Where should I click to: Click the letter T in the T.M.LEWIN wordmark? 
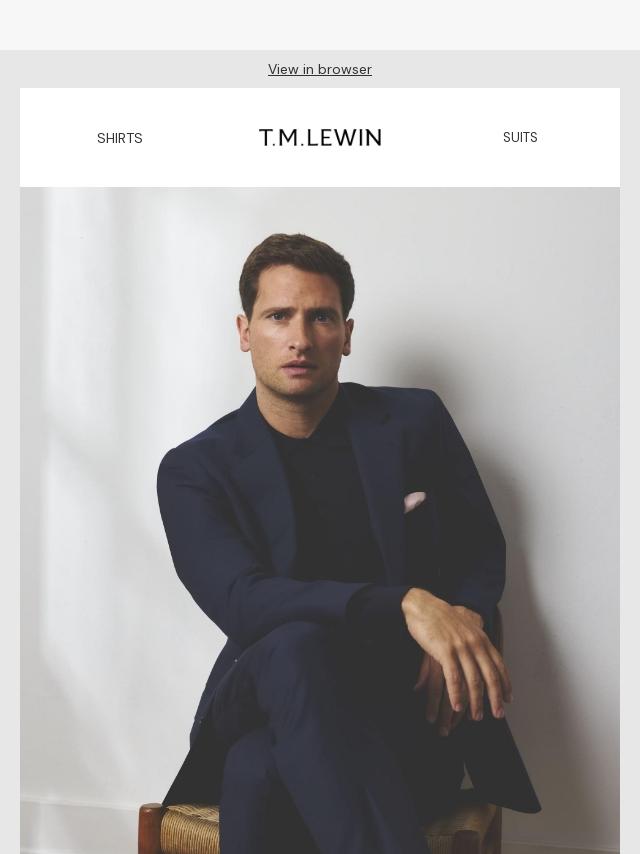pos(265,138)
